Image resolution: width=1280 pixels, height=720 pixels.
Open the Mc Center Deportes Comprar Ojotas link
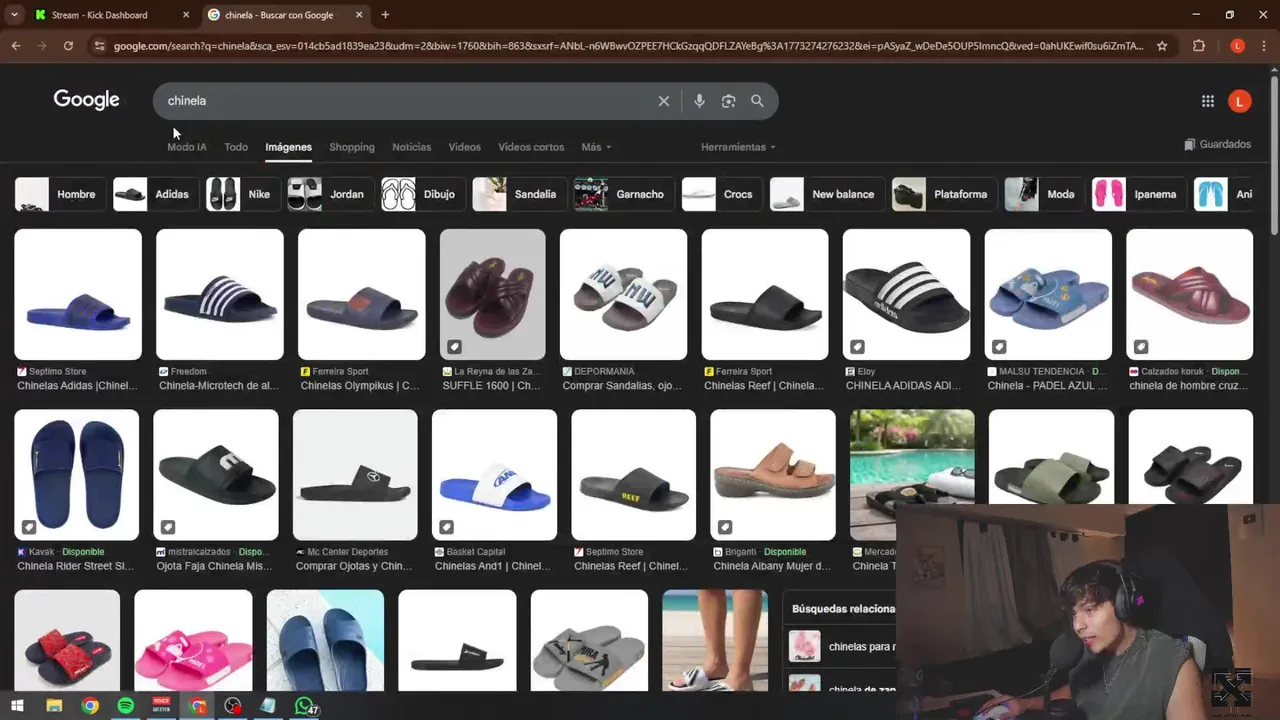(x=354, y=566)
